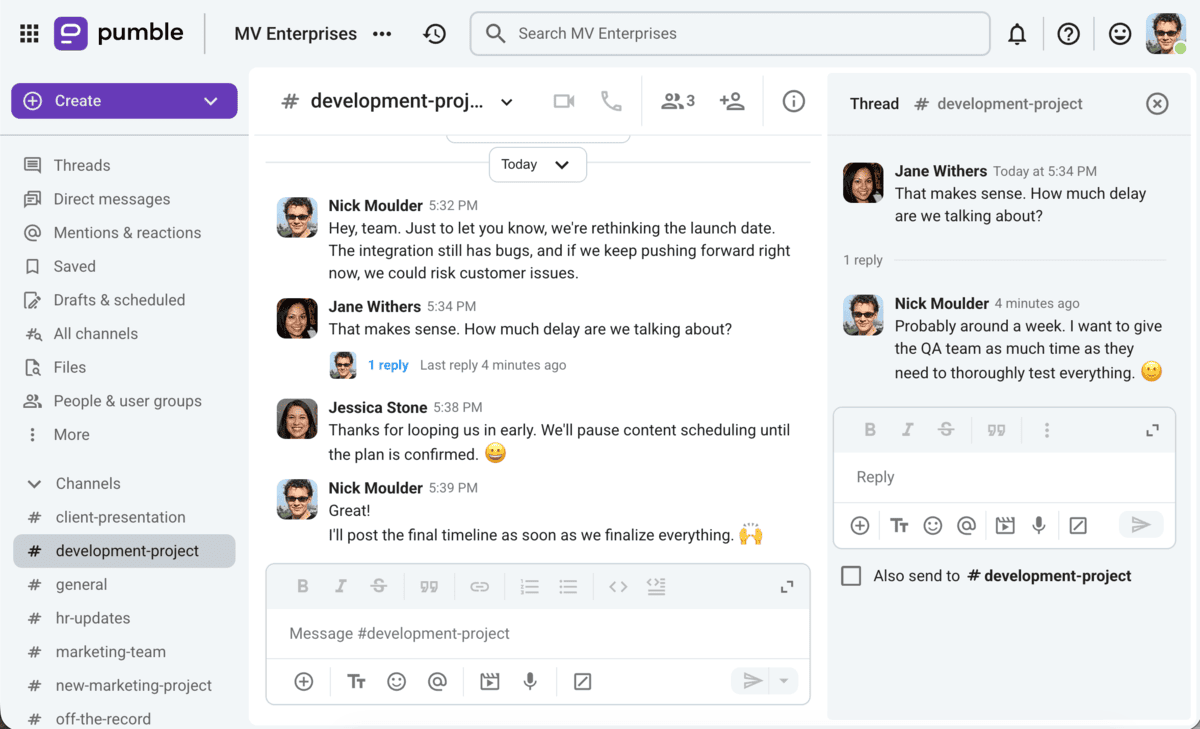Start a video call in development-project
Viewport: 1200px width, 729px height.
(x=563, y=100)
